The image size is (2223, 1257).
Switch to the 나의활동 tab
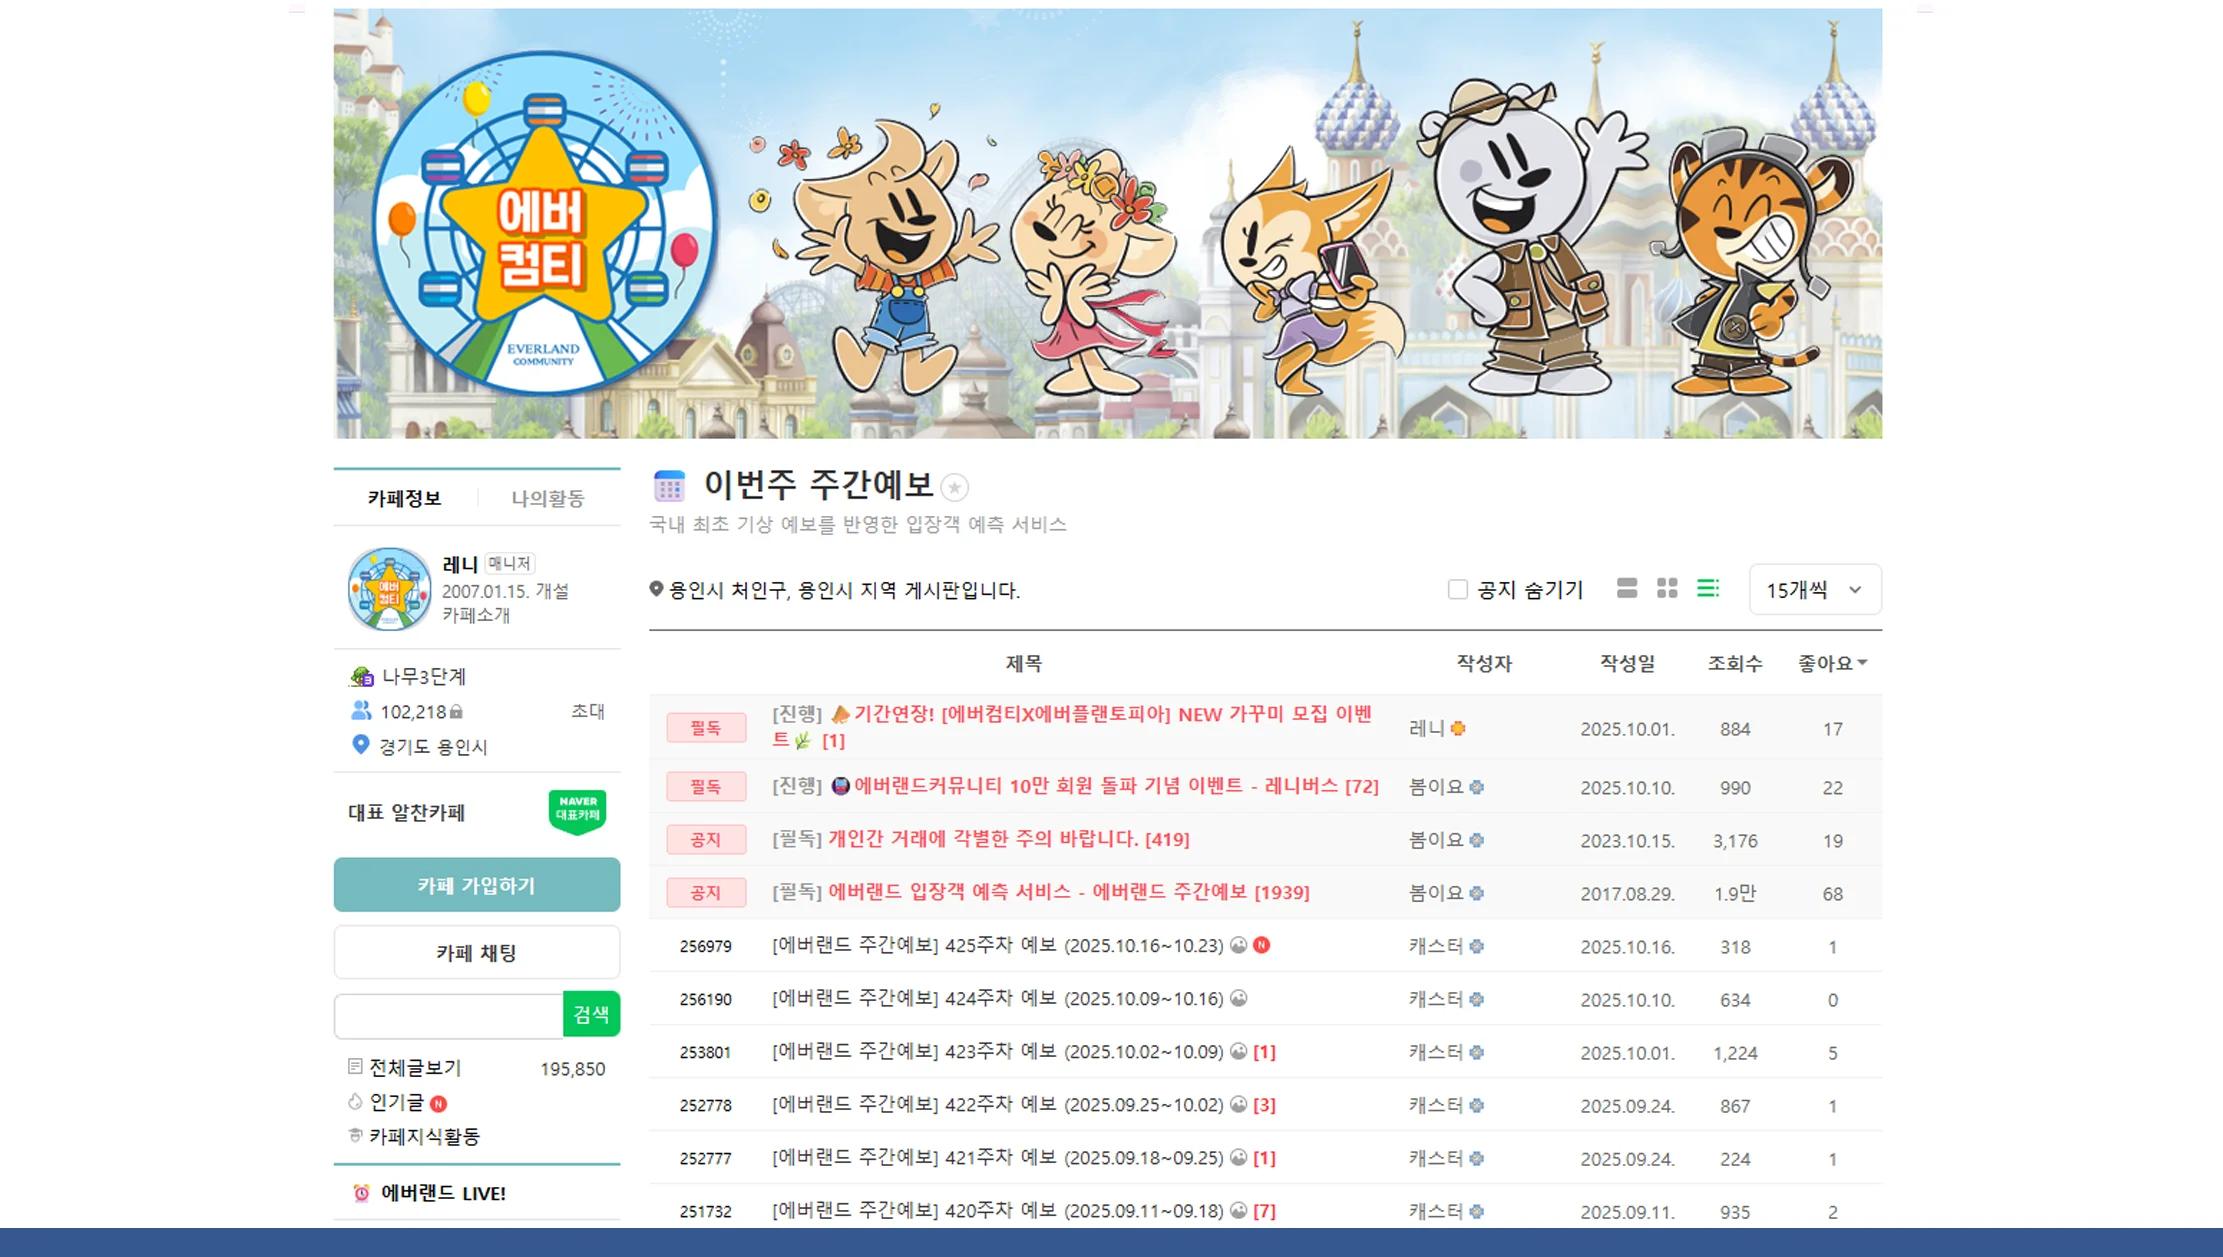(x=548, y=497)
